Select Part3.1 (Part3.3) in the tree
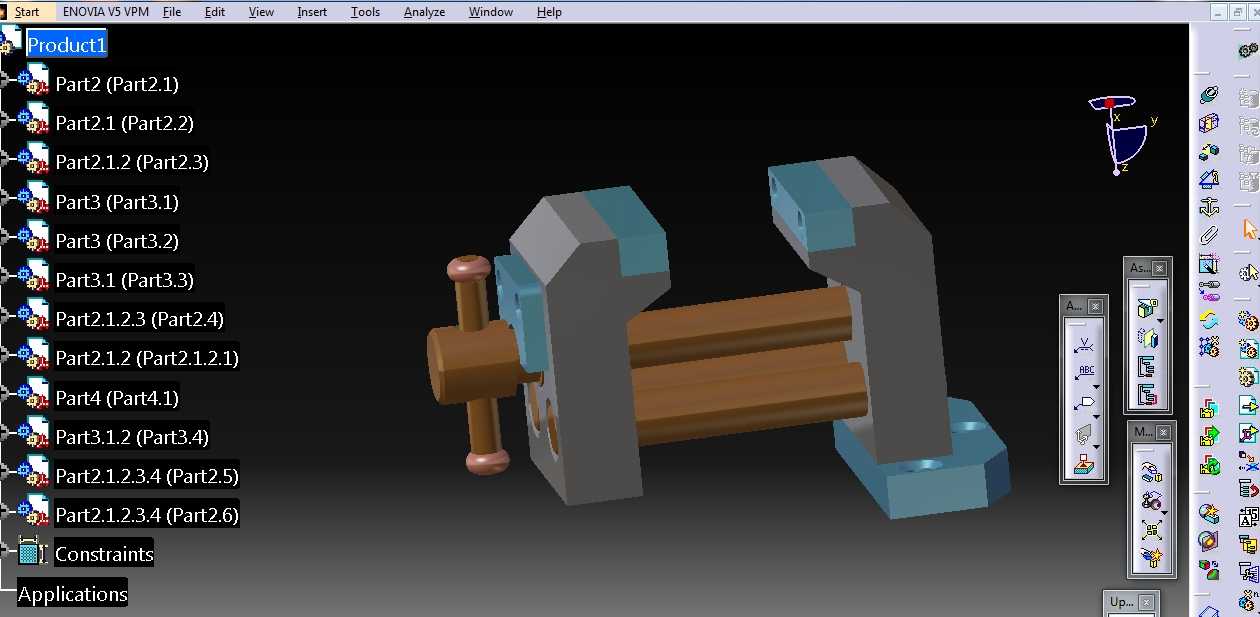The image size is (1260, 617). [x=125, y=280]
